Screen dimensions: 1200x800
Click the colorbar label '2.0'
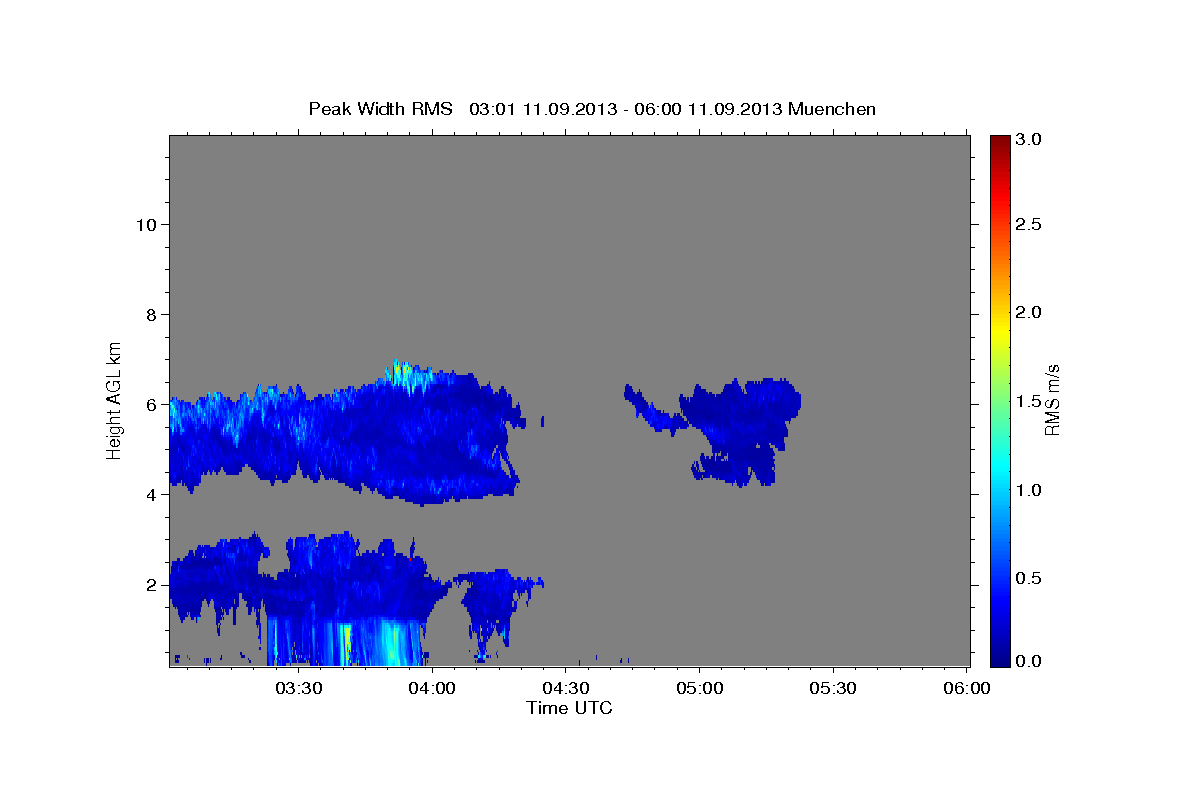point(1028,312)
